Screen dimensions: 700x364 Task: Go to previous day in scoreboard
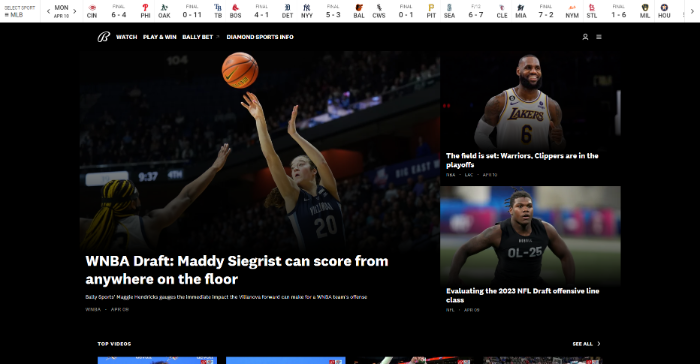pyautogui.click(x=48, y=11)
